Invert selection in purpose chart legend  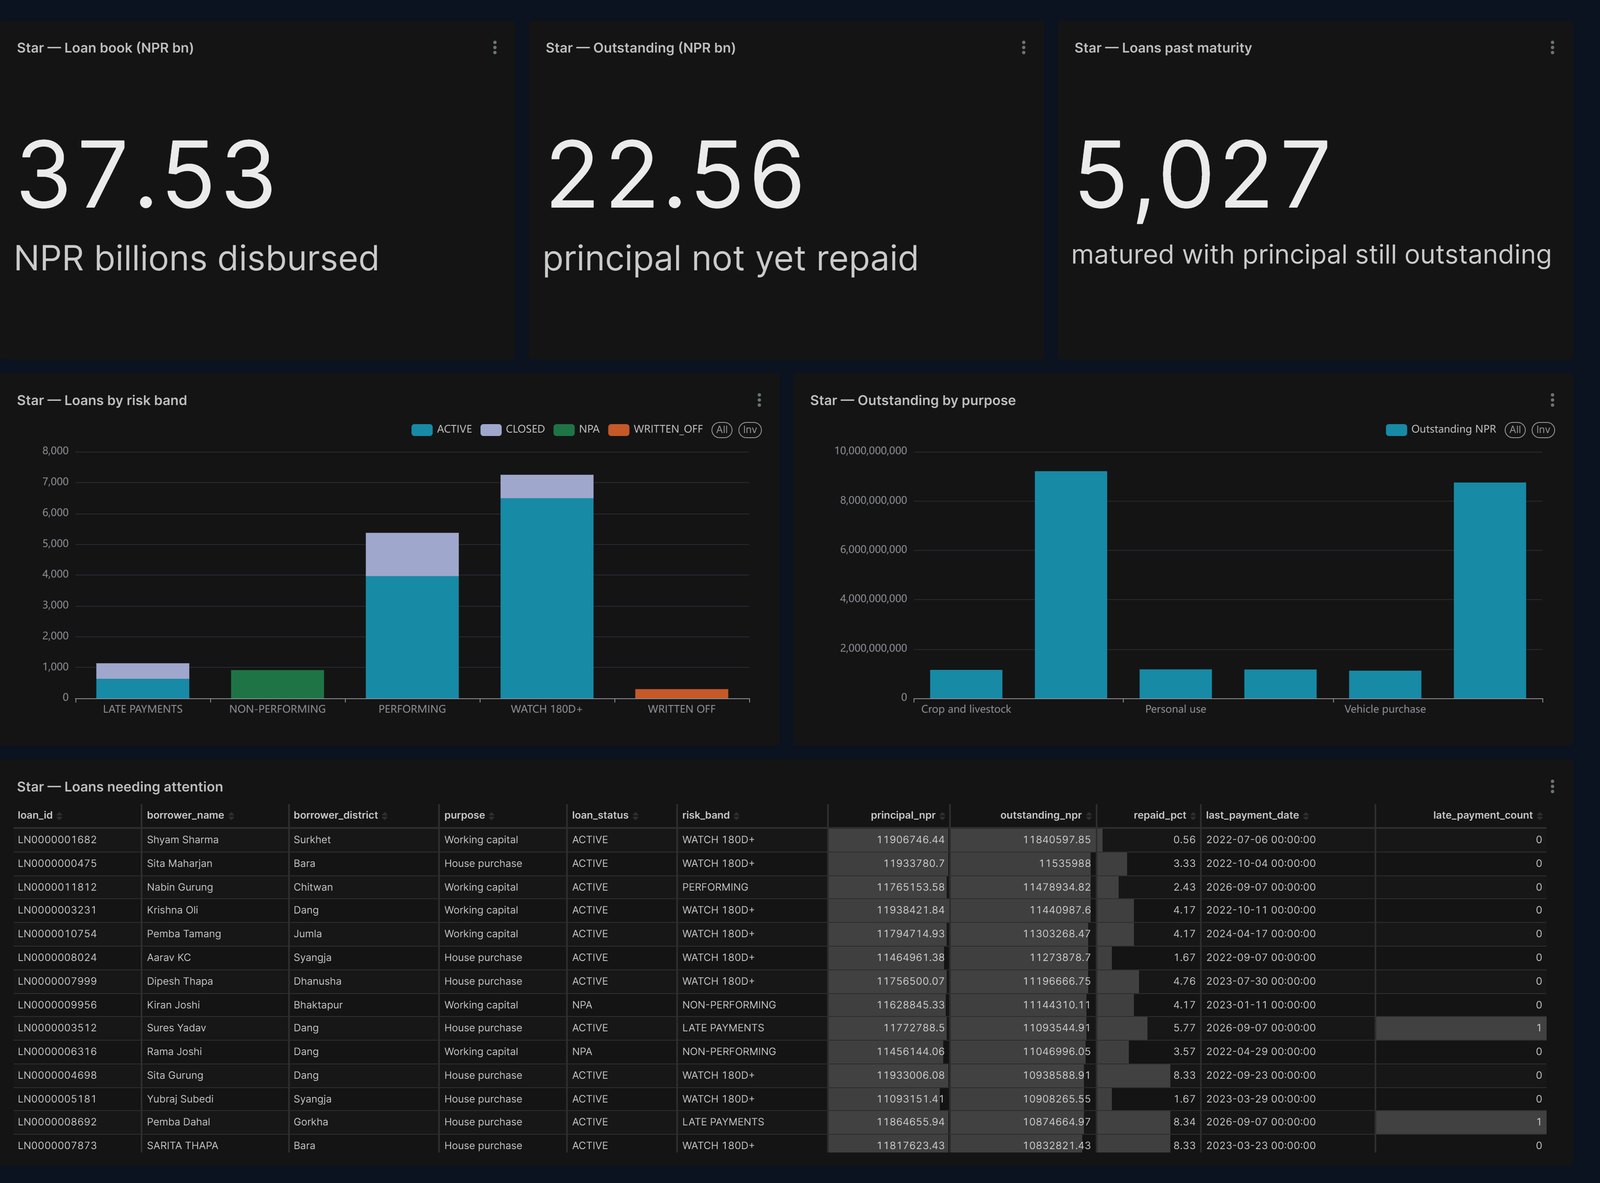click(x=1543, y=430)
